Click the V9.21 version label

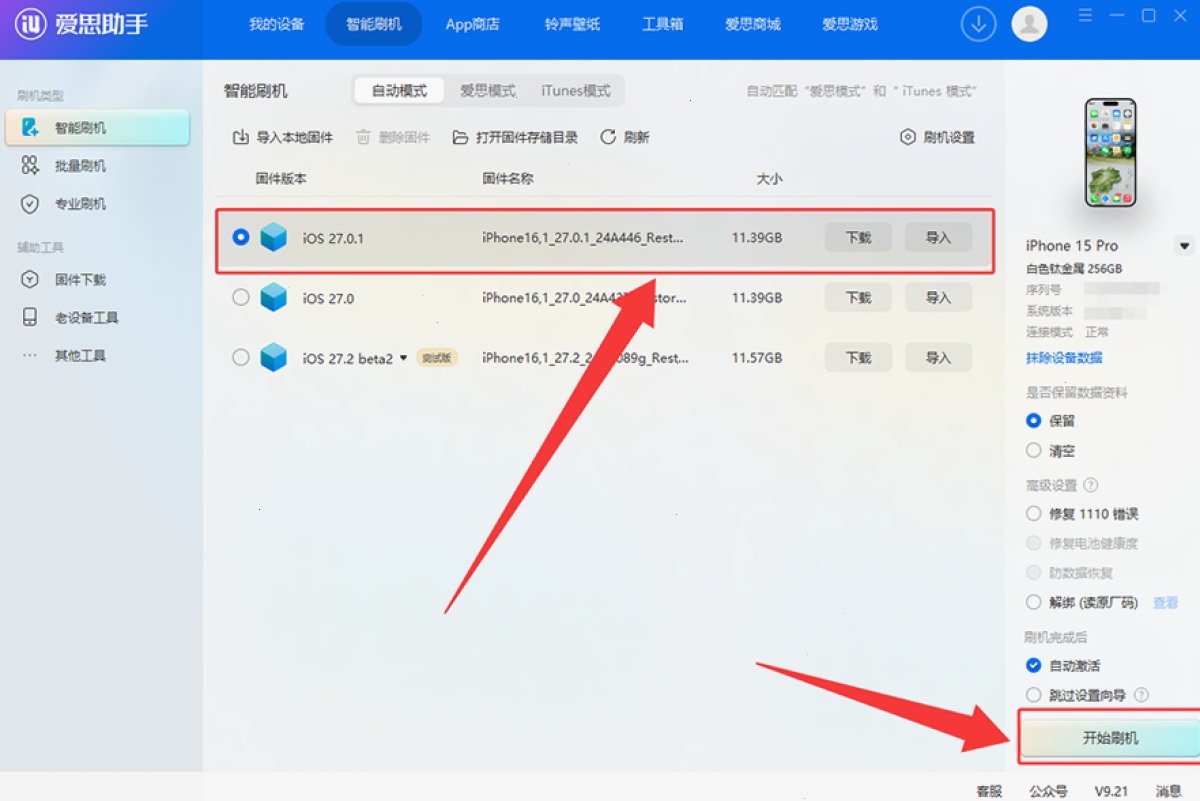1111,790
